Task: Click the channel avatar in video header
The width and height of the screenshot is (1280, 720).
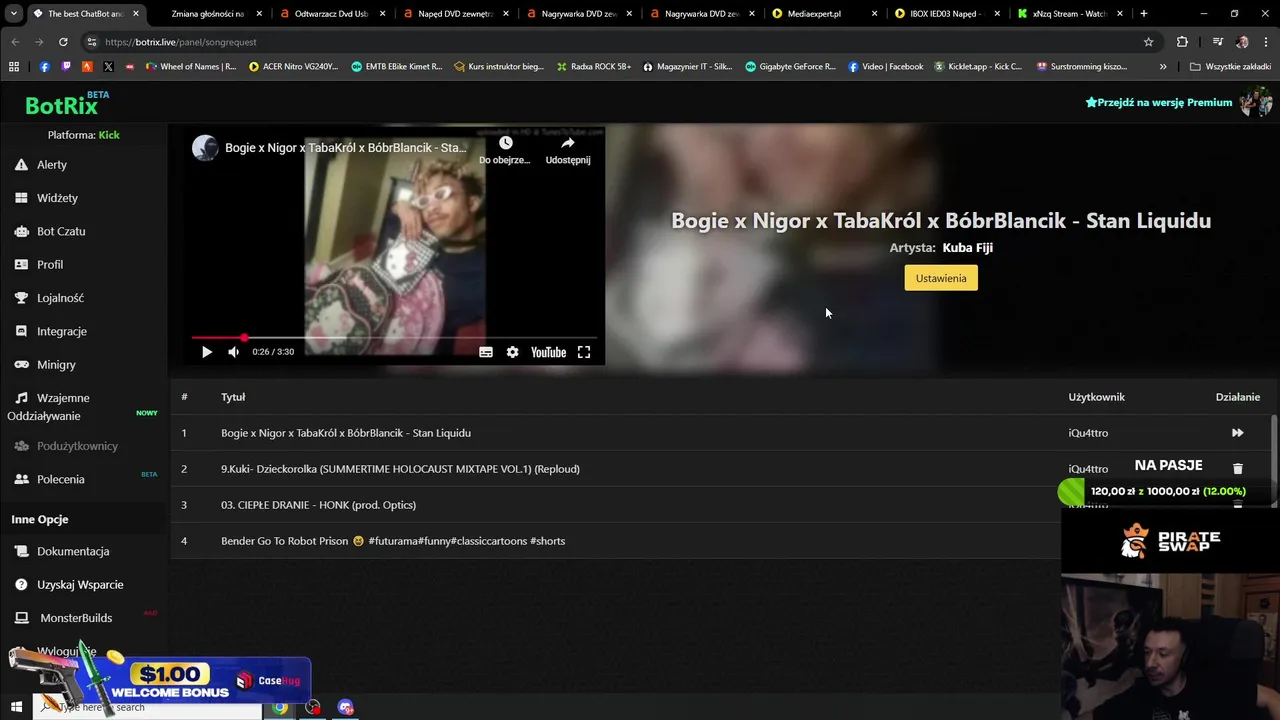Action: pyautogui.click(x=205, y=148)
